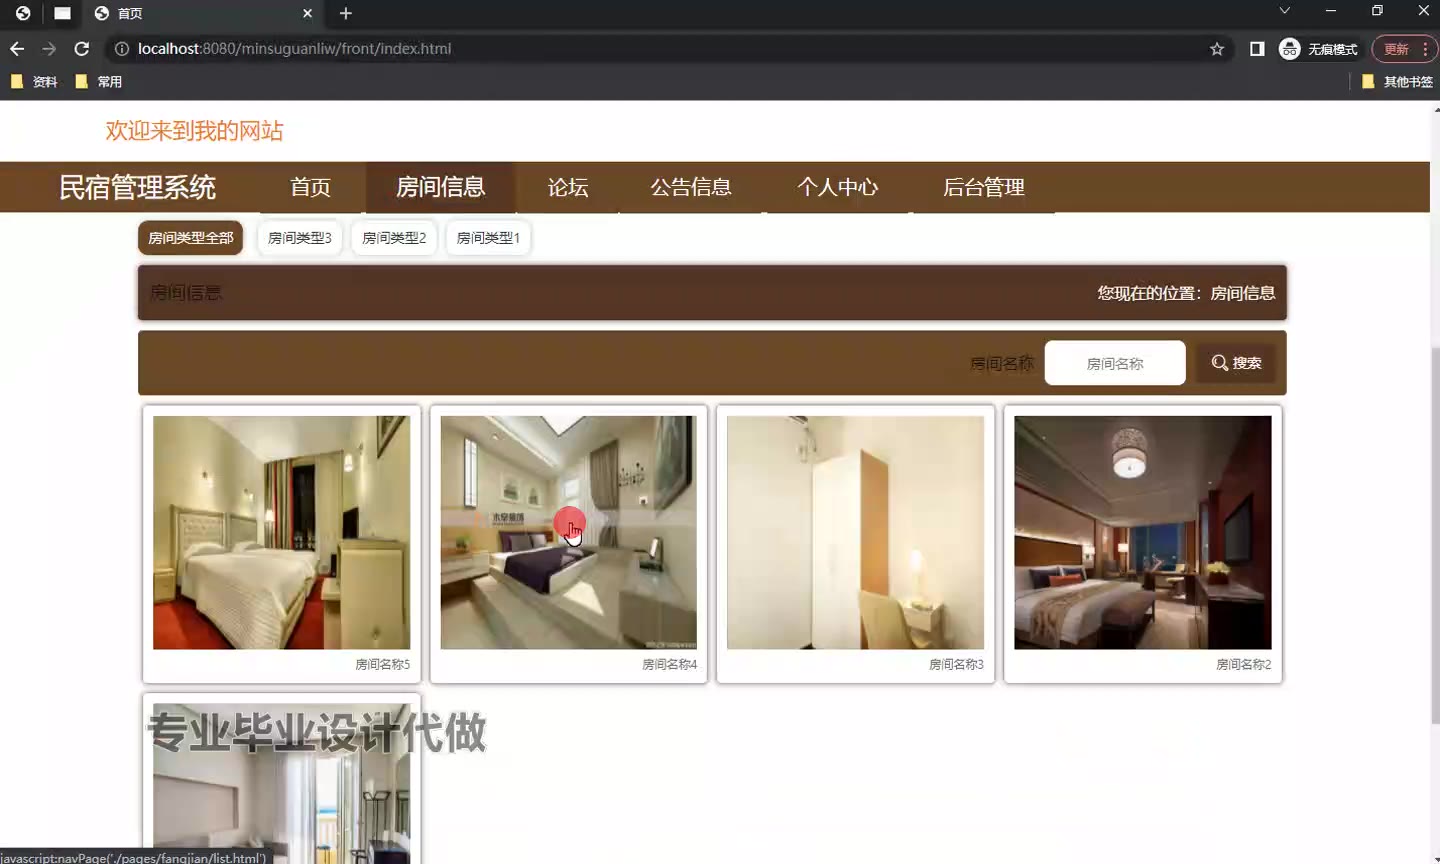The image size is (1440, 864).
Task: Open new tab with plus icon
Action: coord(346,13)
